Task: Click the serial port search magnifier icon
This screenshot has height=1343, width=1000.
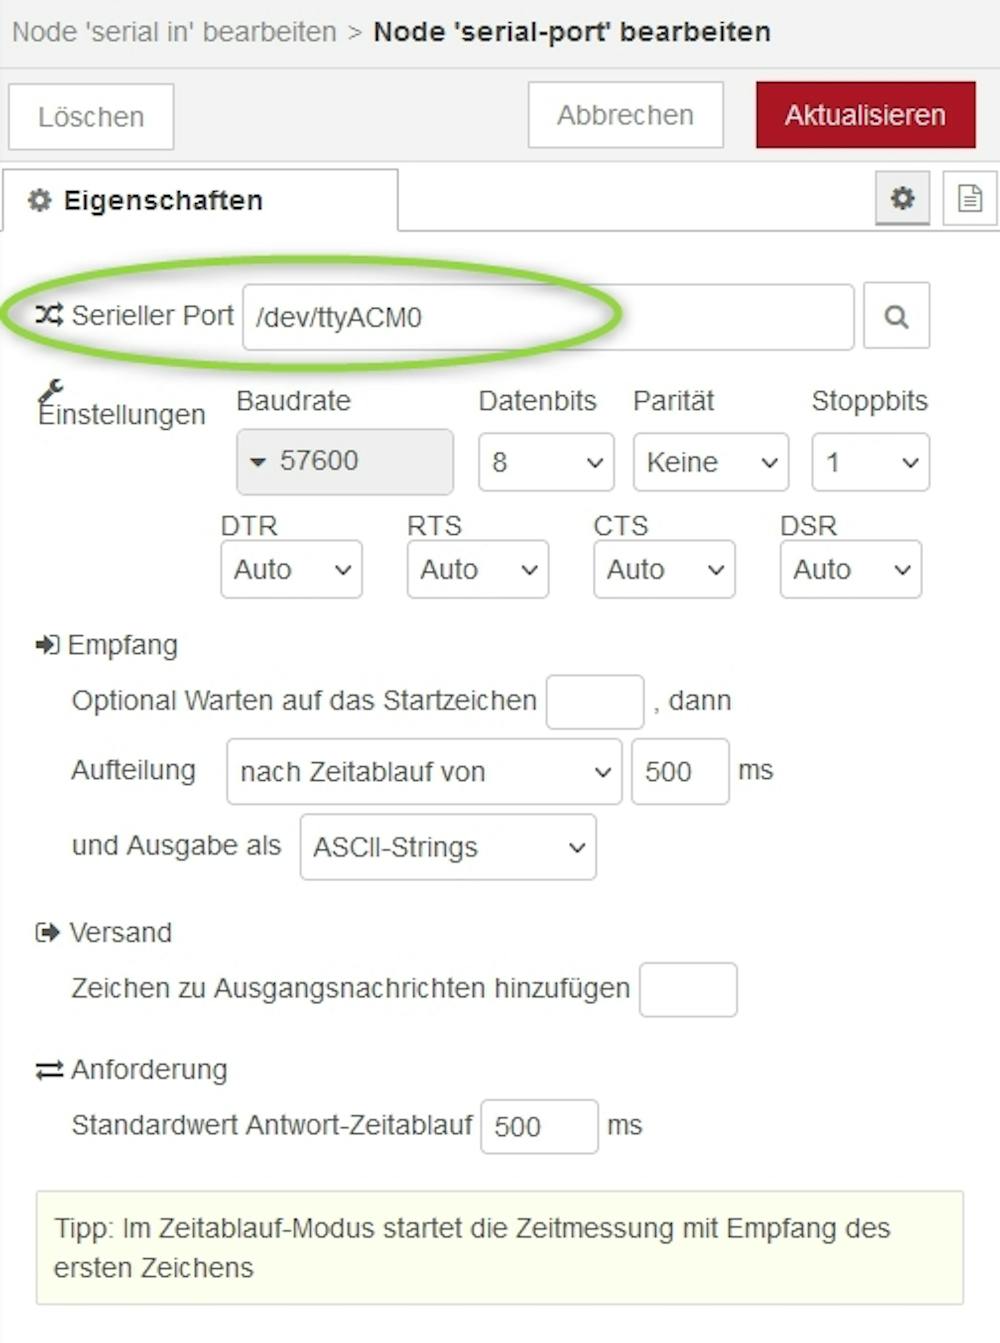Action: (896, 317)
